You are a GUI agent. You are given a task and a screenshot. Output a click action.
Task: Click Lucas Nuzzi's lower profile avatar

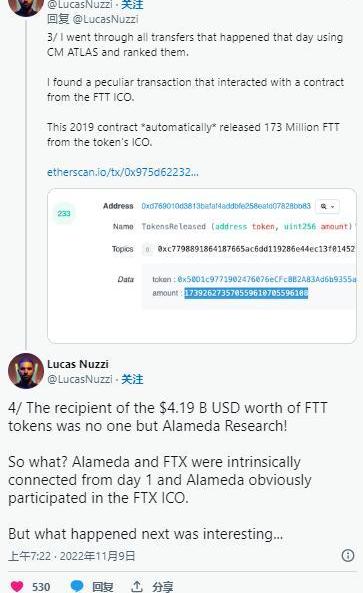[26, 371]
